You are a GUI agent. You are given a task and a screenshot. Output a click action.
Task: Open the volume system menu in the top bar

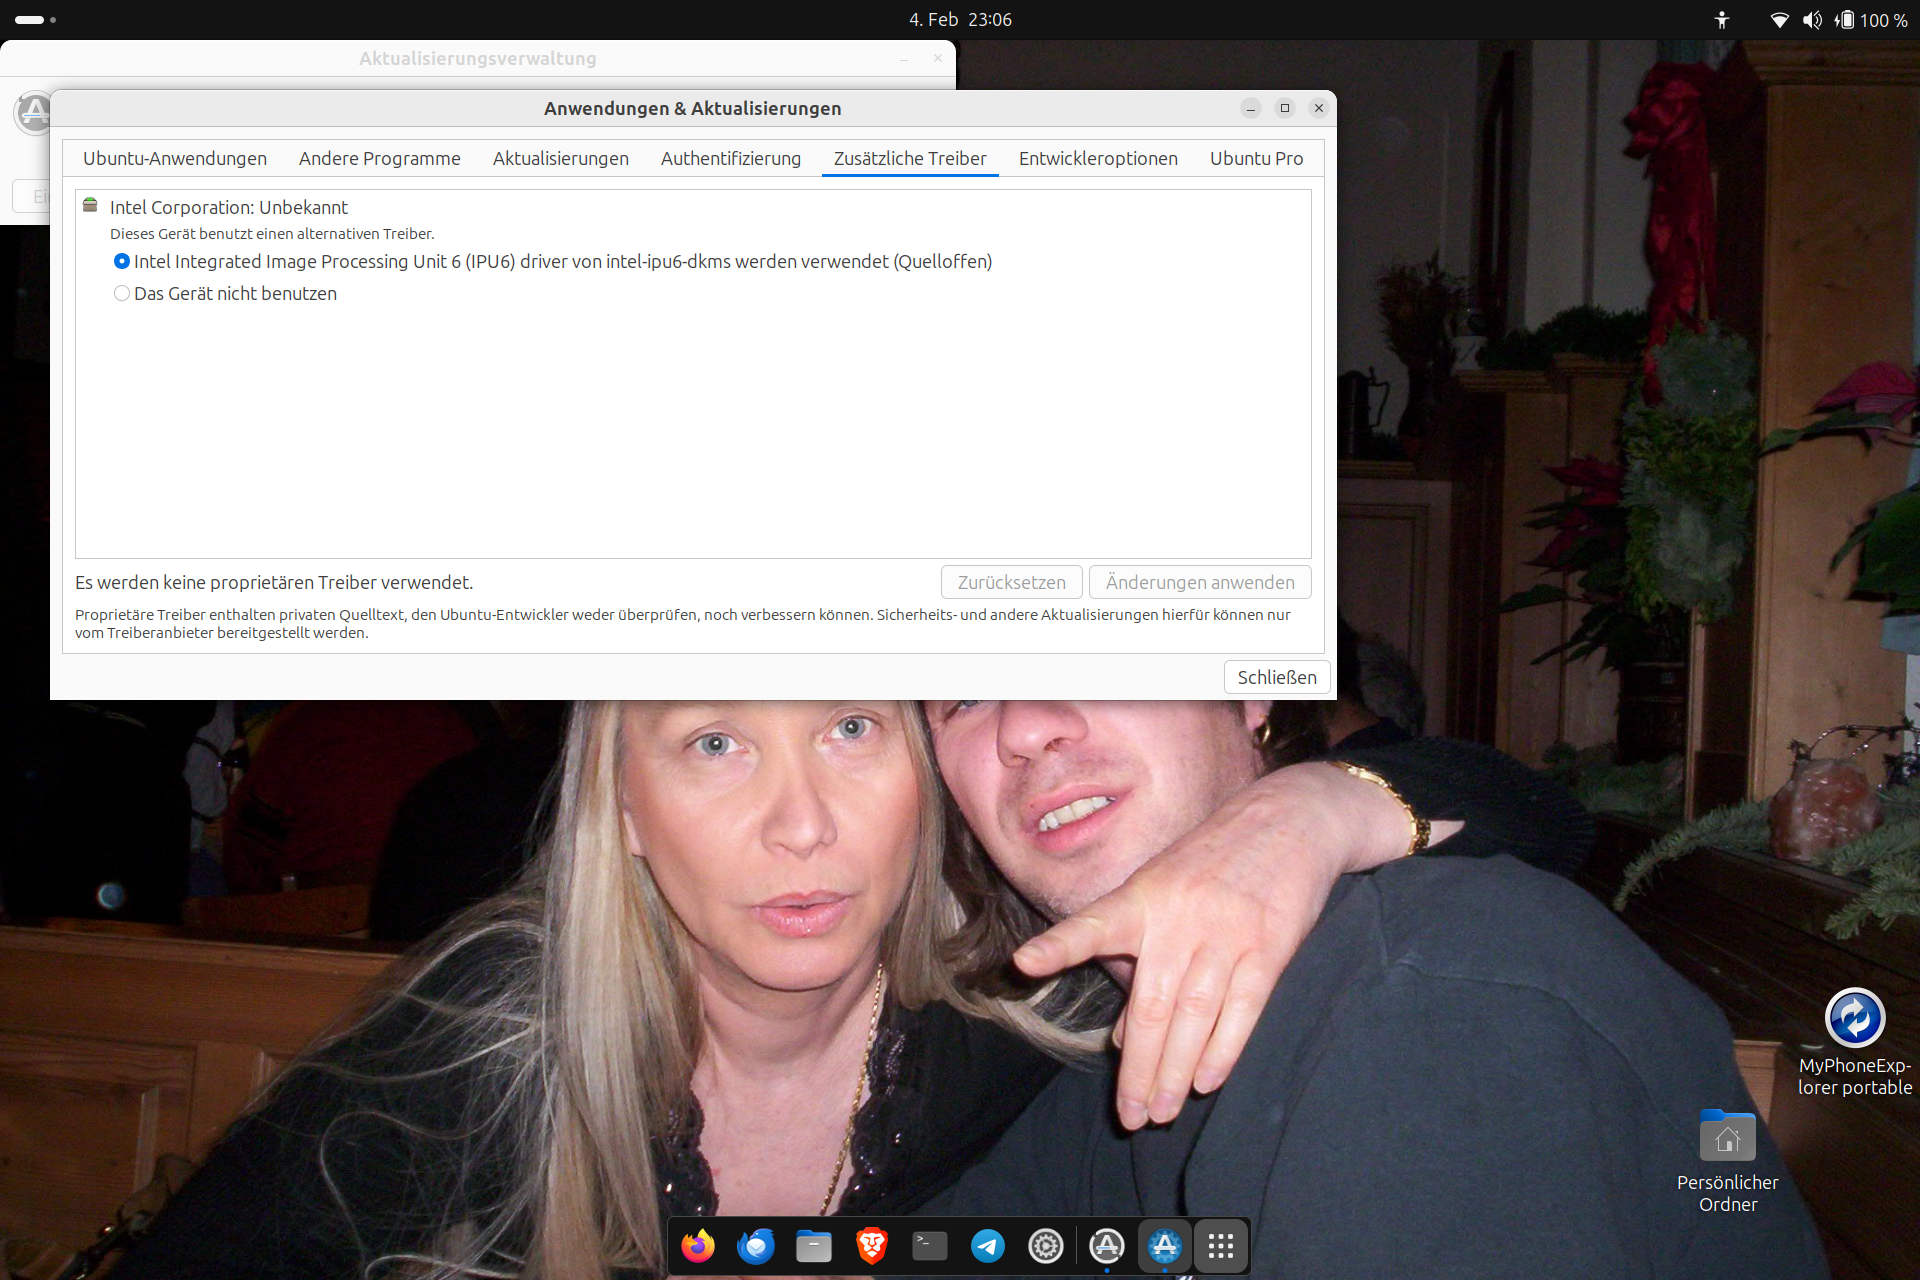(1812, 20)
